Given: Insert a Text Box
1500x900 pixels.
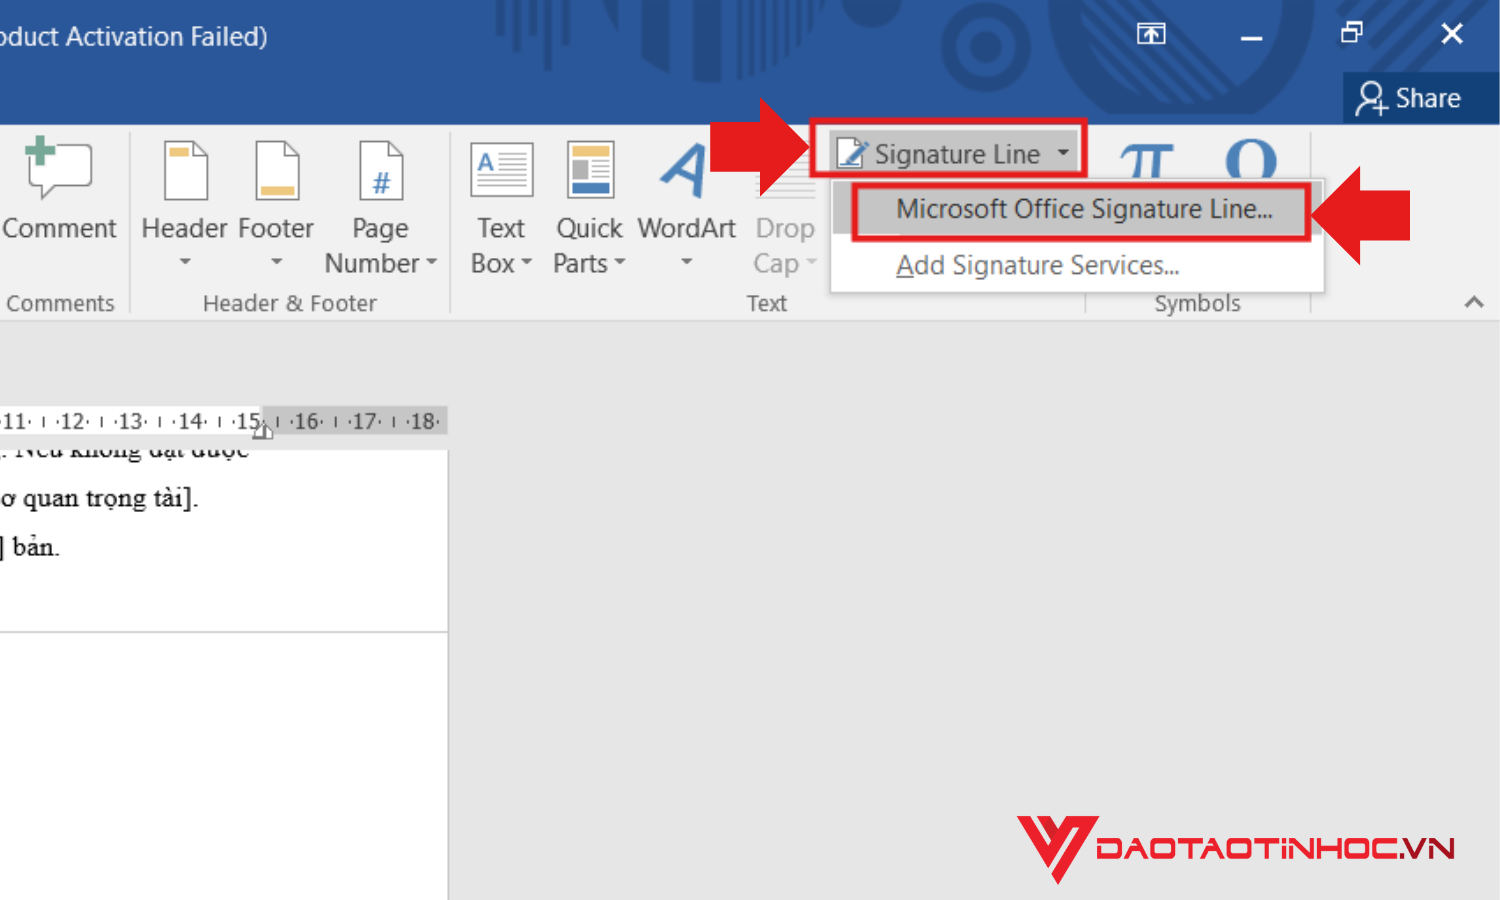Looking at the screenshot, I should click(501, 207).
